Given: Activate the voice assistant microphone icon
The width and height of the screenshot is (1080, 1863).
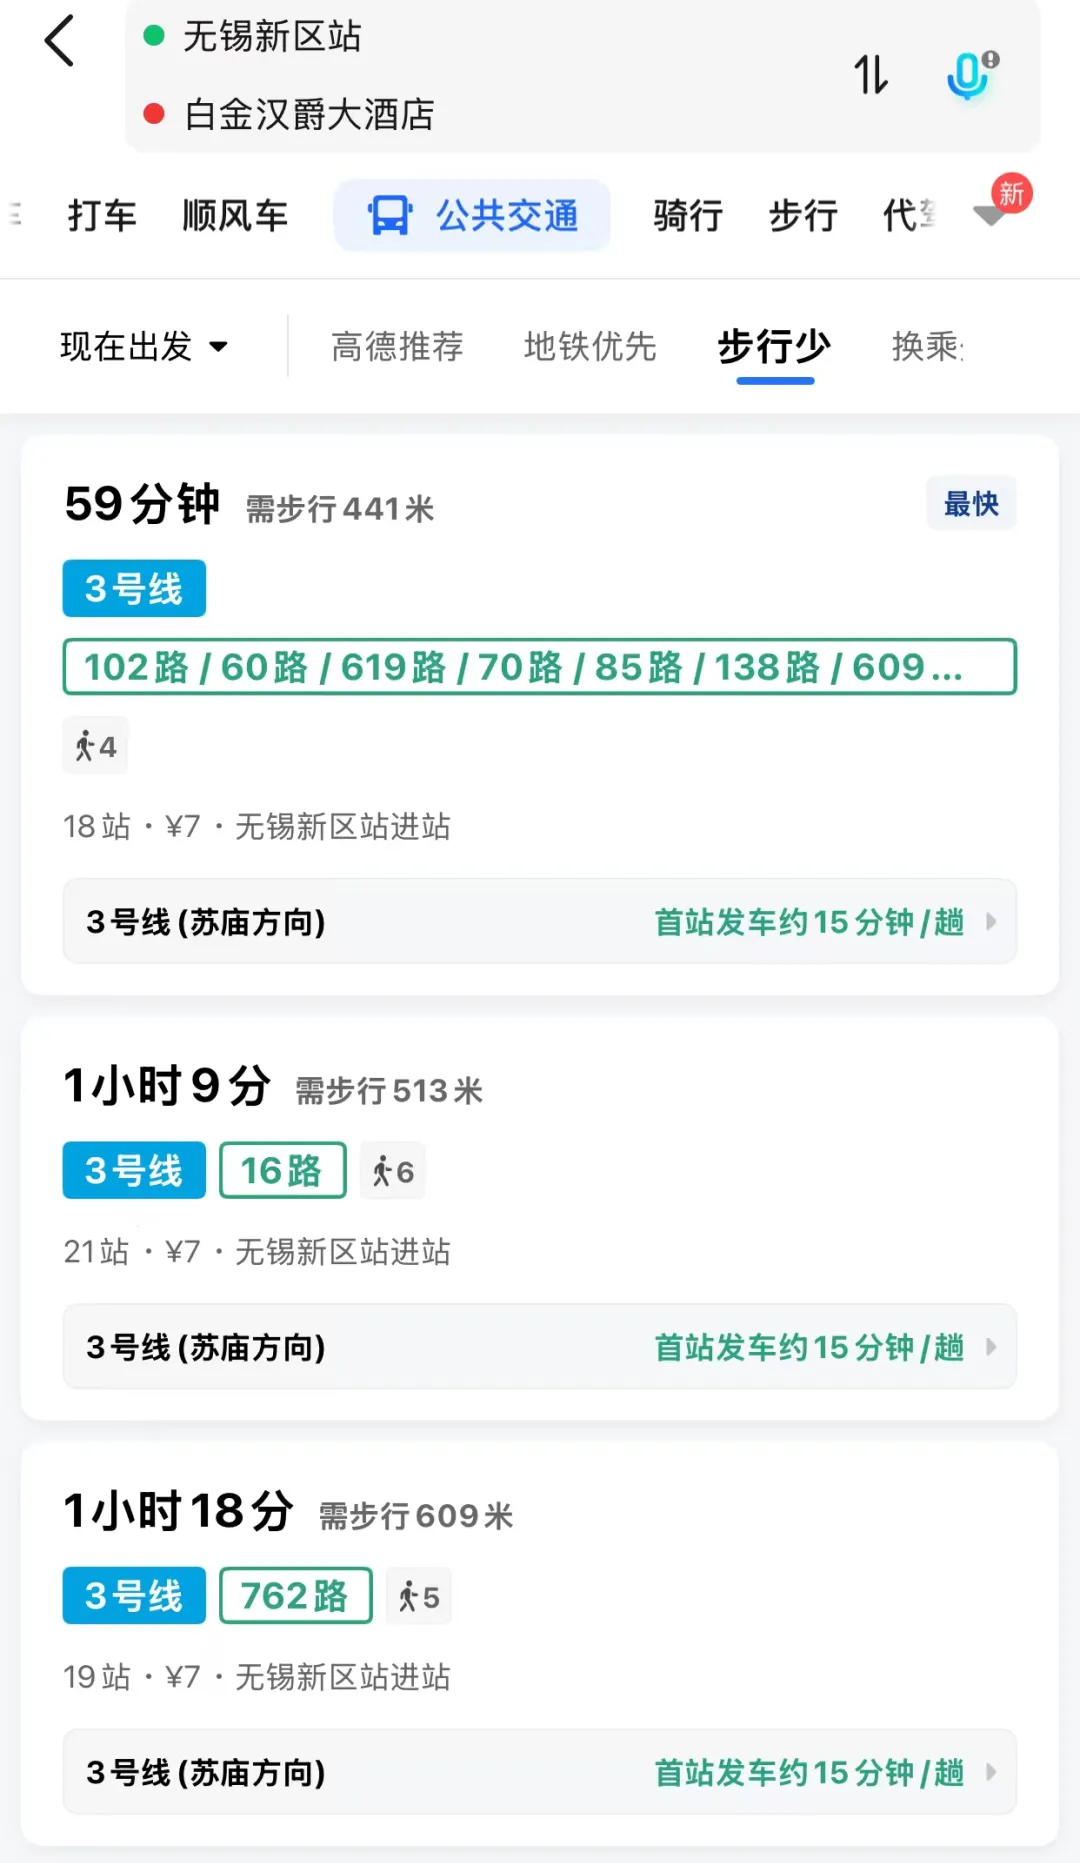Looking at the screenshot, I should click(970, 74).
